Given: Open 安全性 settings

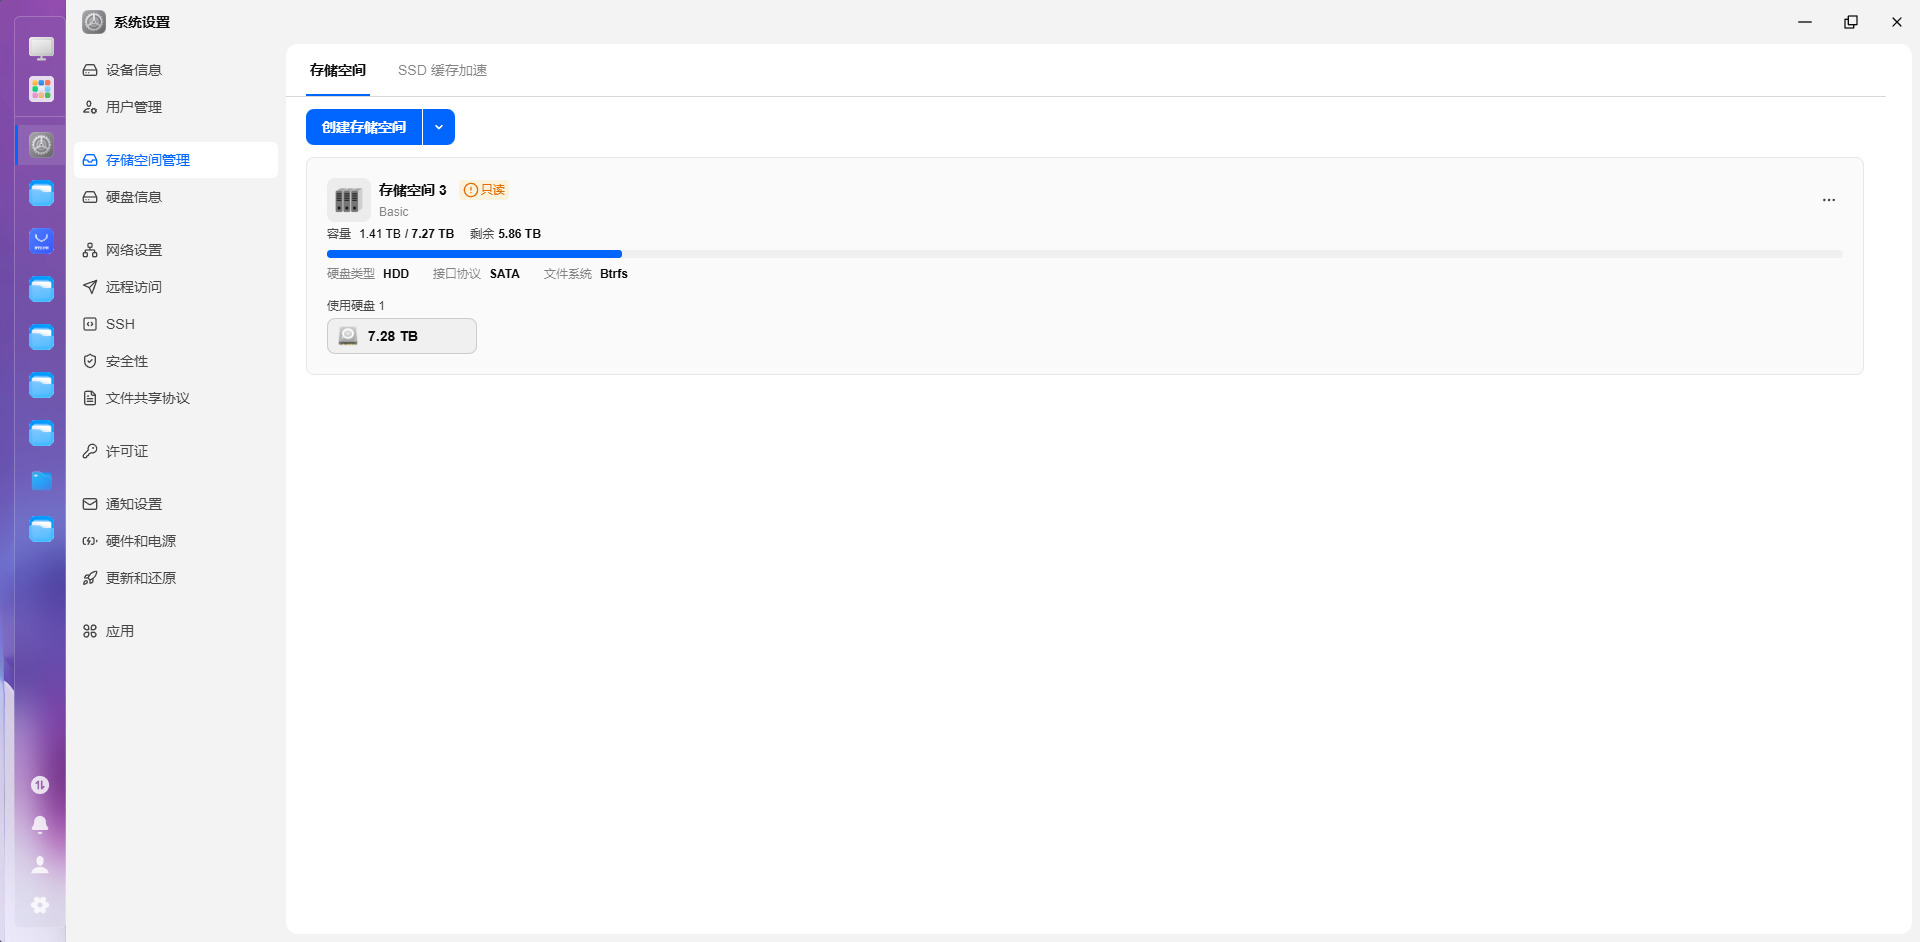Looking at the screenshot, I should click(176, 361).
